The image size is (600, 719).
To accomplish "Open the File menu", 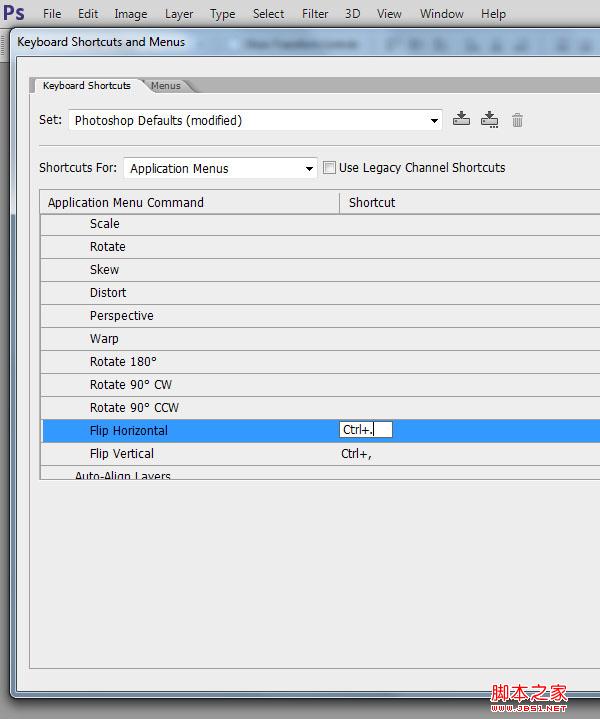I will [52, 14].
